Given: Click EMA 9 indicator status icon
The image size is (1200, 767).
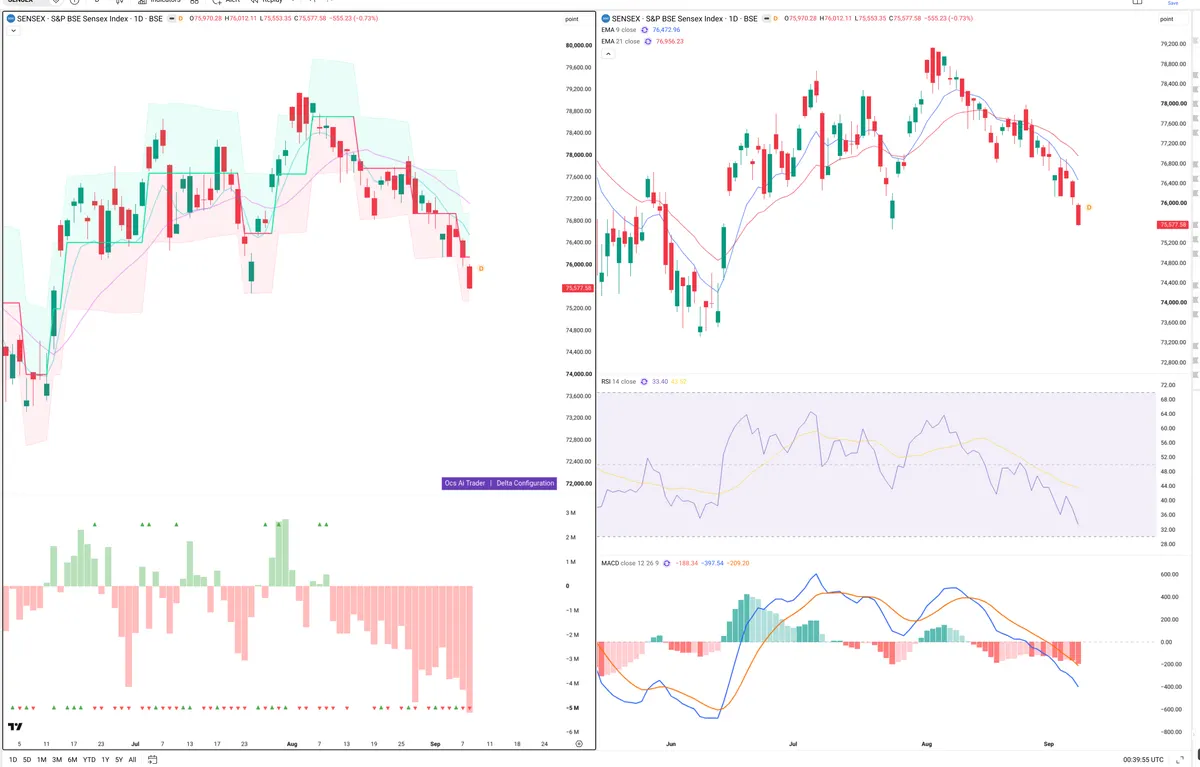Looking at the screenshot, I should point(645,30).
